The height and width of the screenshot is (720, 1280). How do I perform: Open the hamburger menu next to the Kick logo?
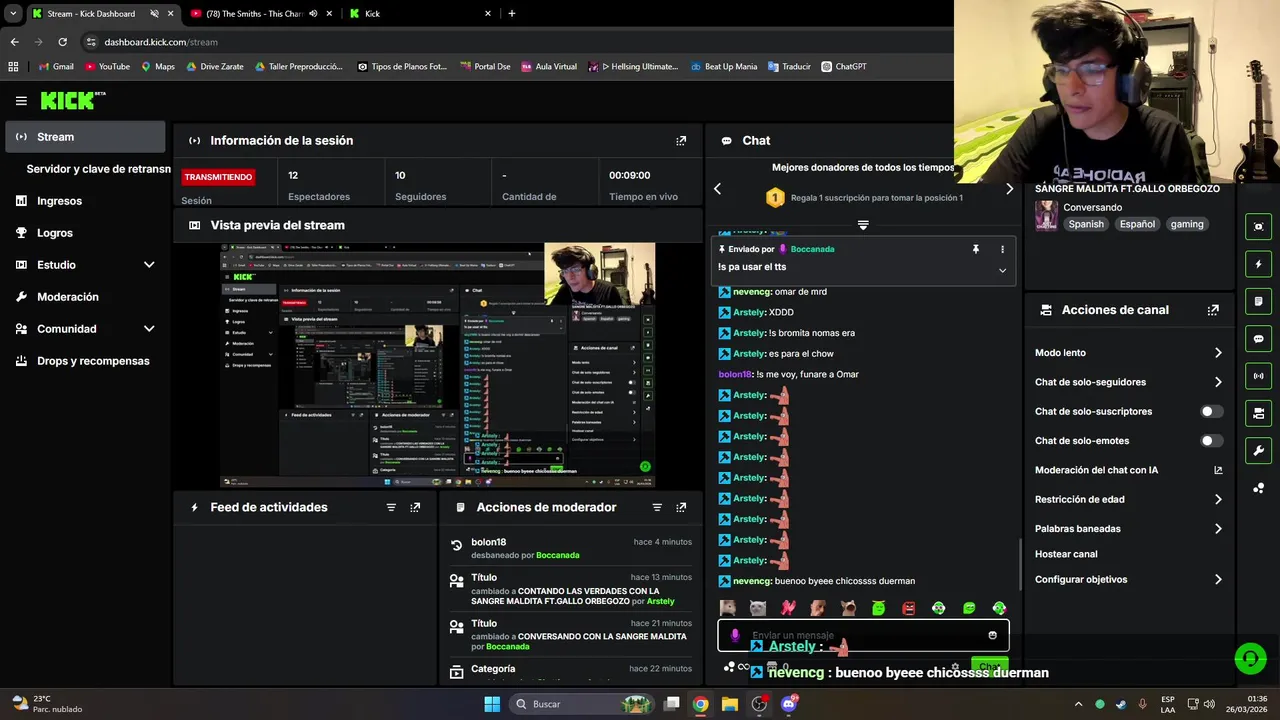[21, 101]
